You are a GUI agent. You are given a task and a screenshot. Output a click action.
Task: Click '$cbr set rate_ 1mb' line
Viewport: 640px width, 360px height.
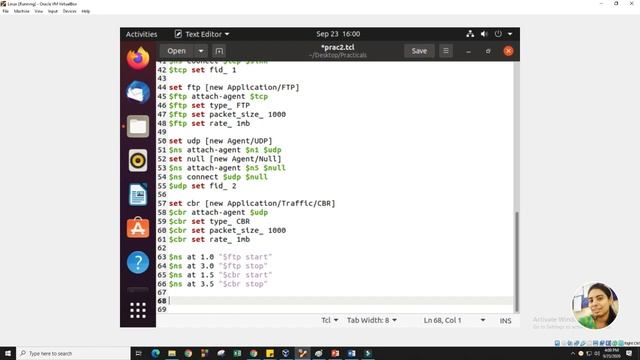(x=209, y=239)
